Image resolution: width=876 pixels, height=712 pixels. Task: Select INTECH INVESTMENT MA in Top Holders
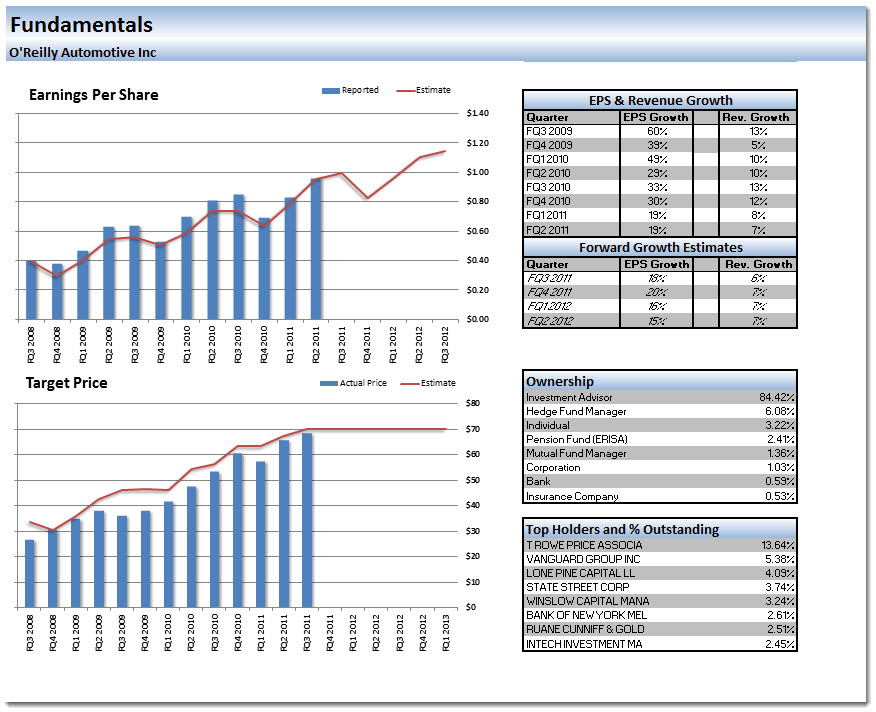tap(584, 644)
